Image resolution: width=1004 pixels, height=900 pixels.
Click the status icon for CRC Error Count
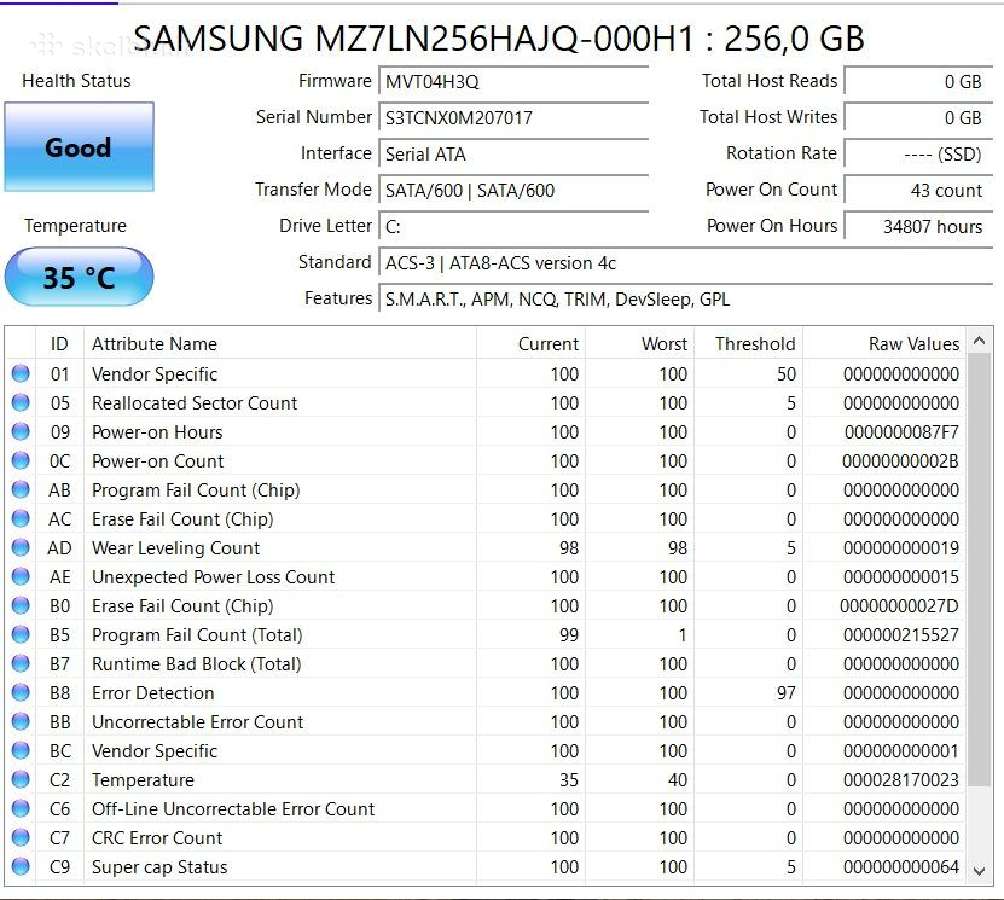tap(20, 837)
